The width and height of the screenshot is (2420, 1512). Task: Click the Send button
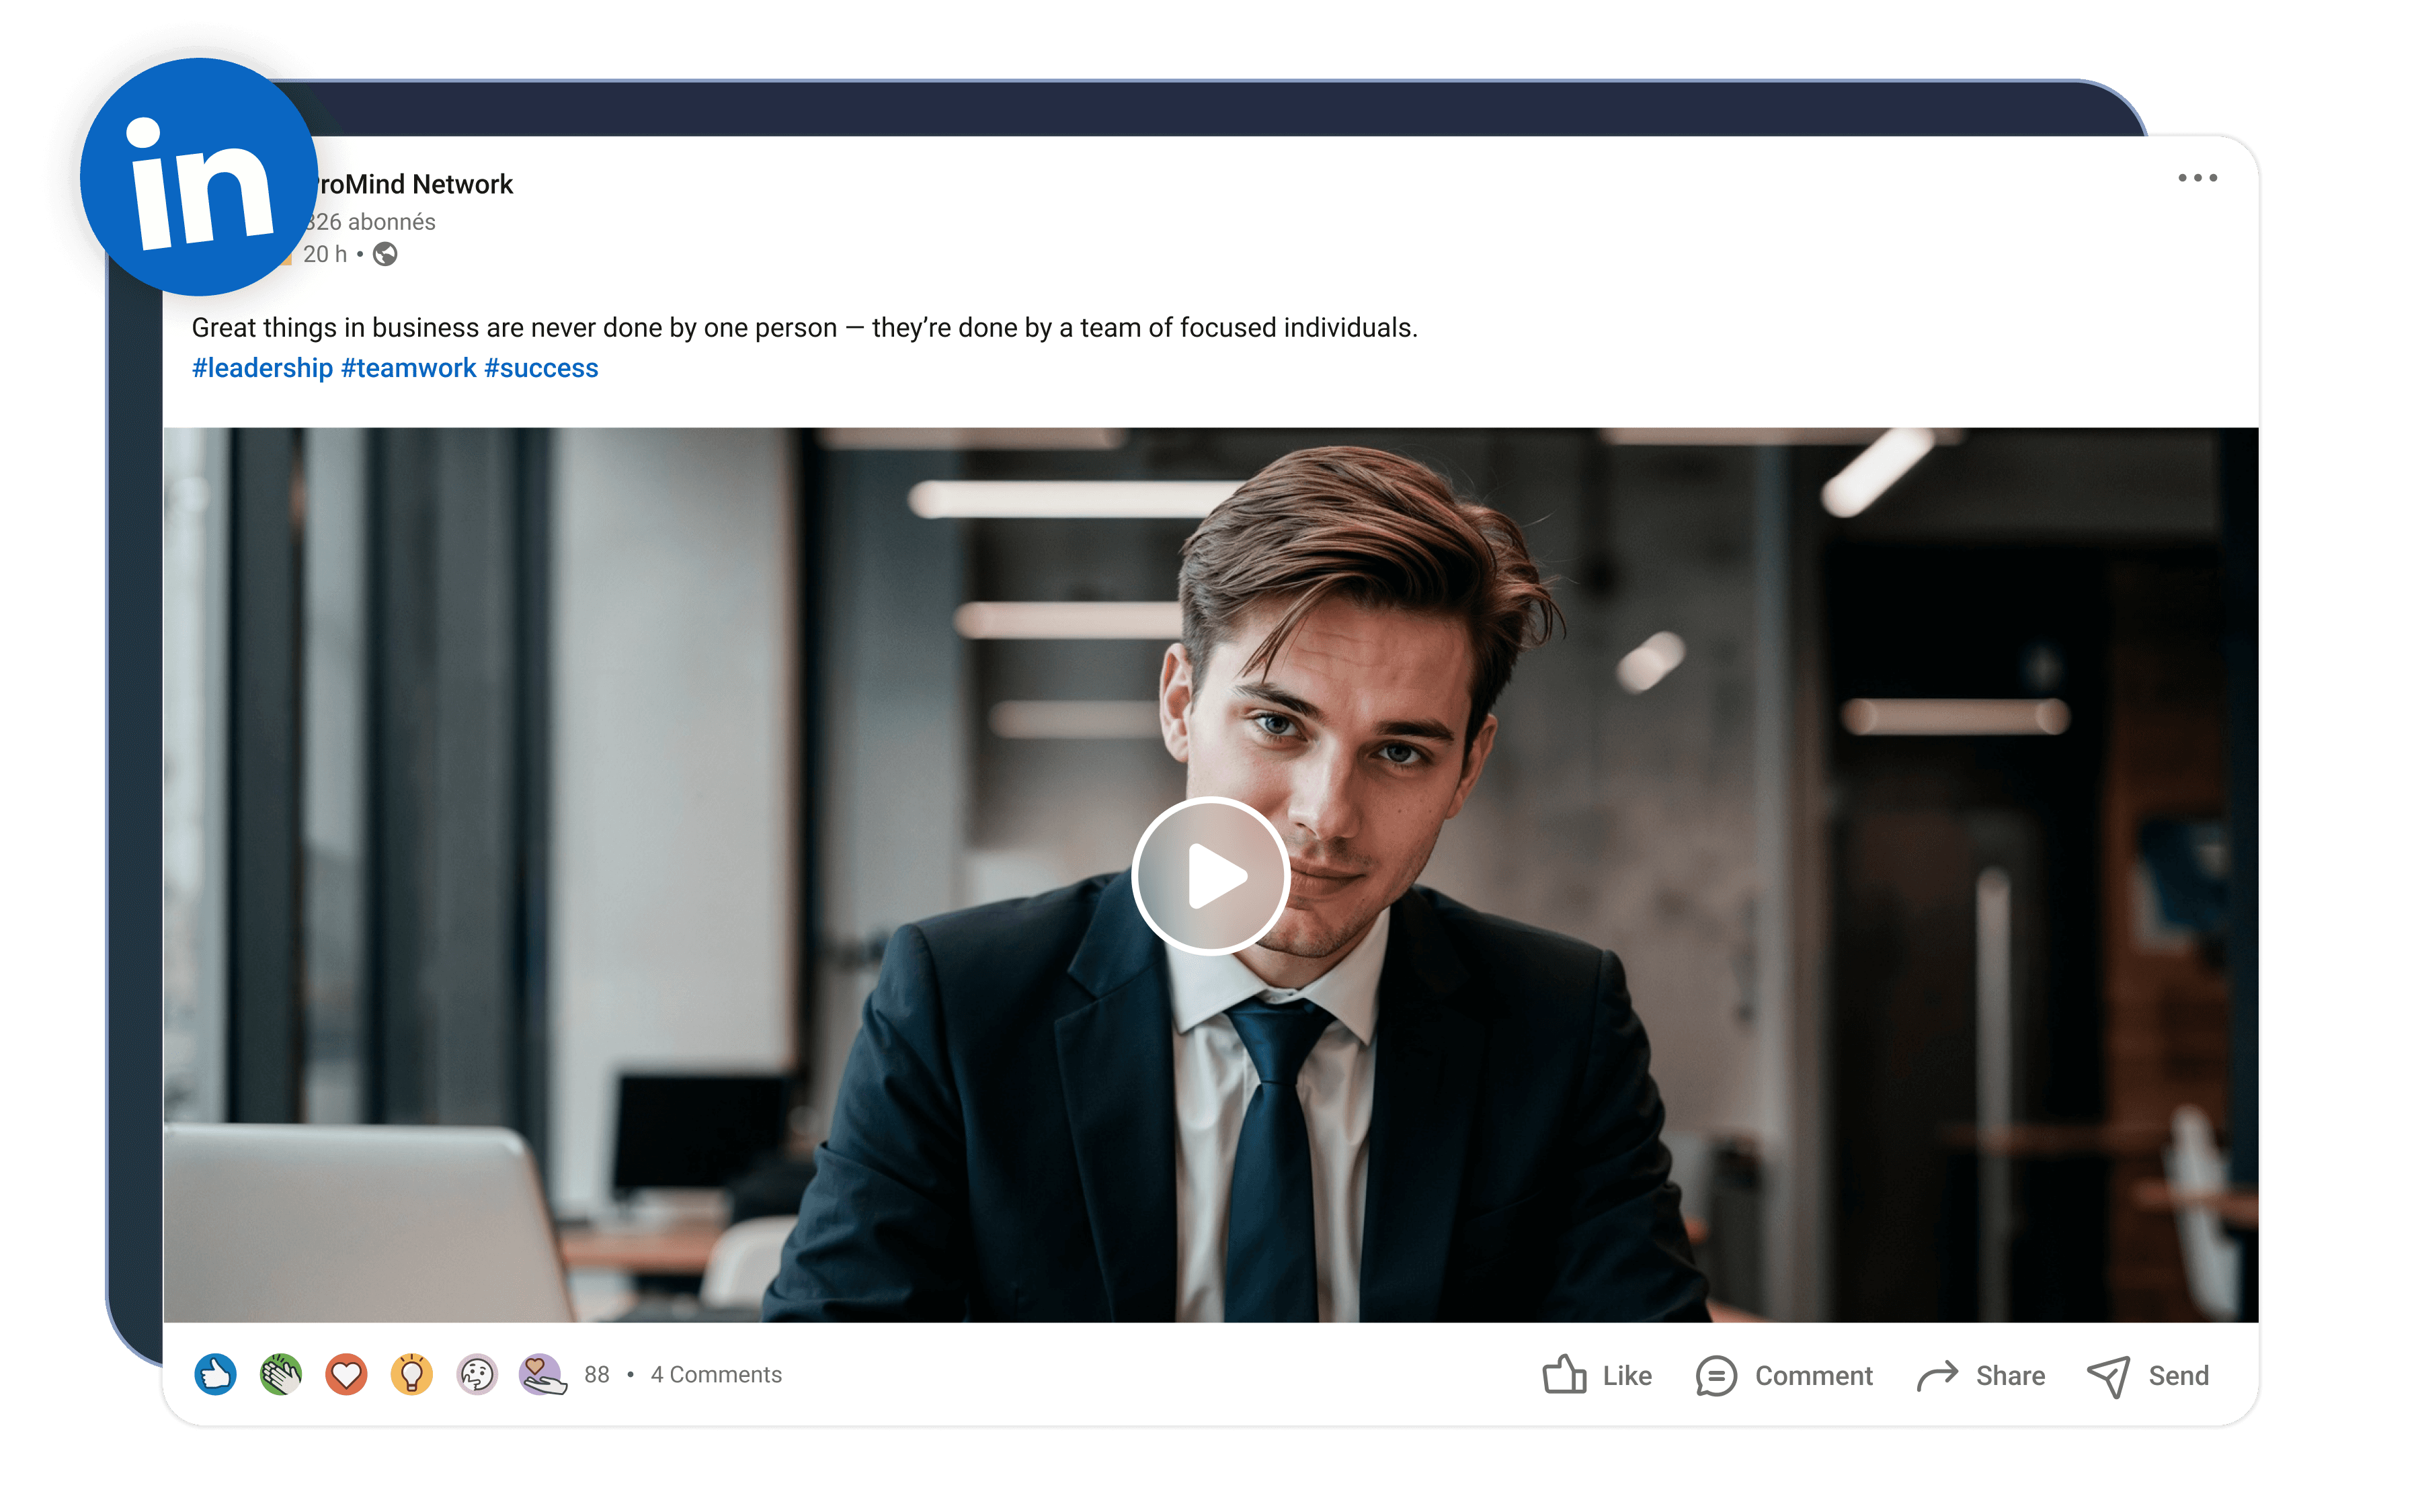pyautogui.click(x=2148, y=1376)
